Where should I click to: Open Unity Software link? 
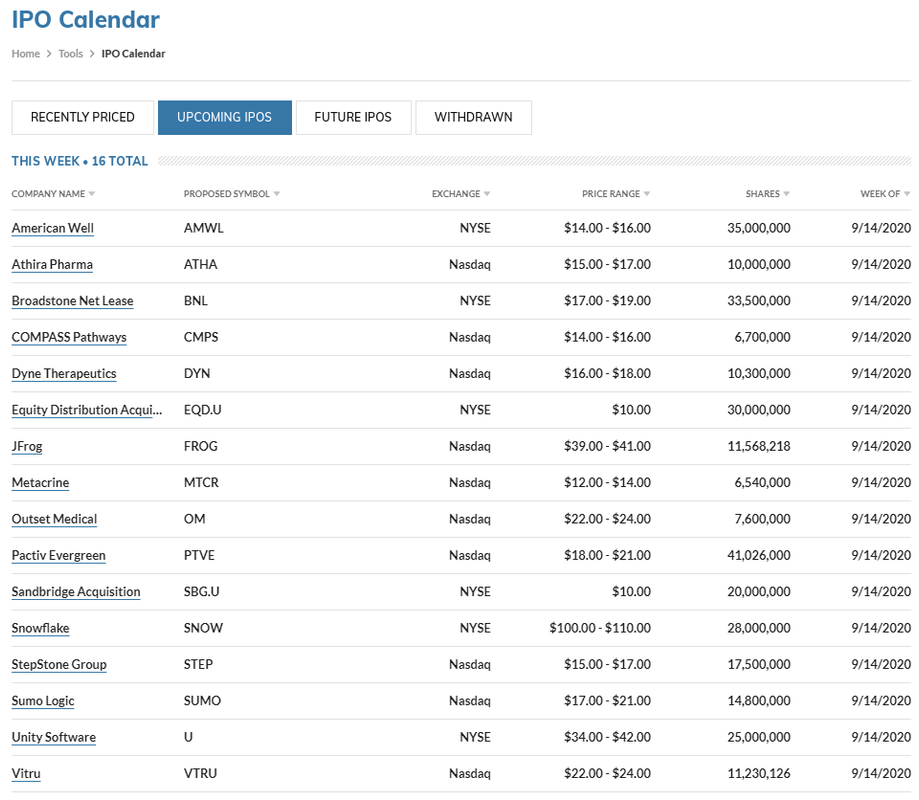(x=54, y=737)
